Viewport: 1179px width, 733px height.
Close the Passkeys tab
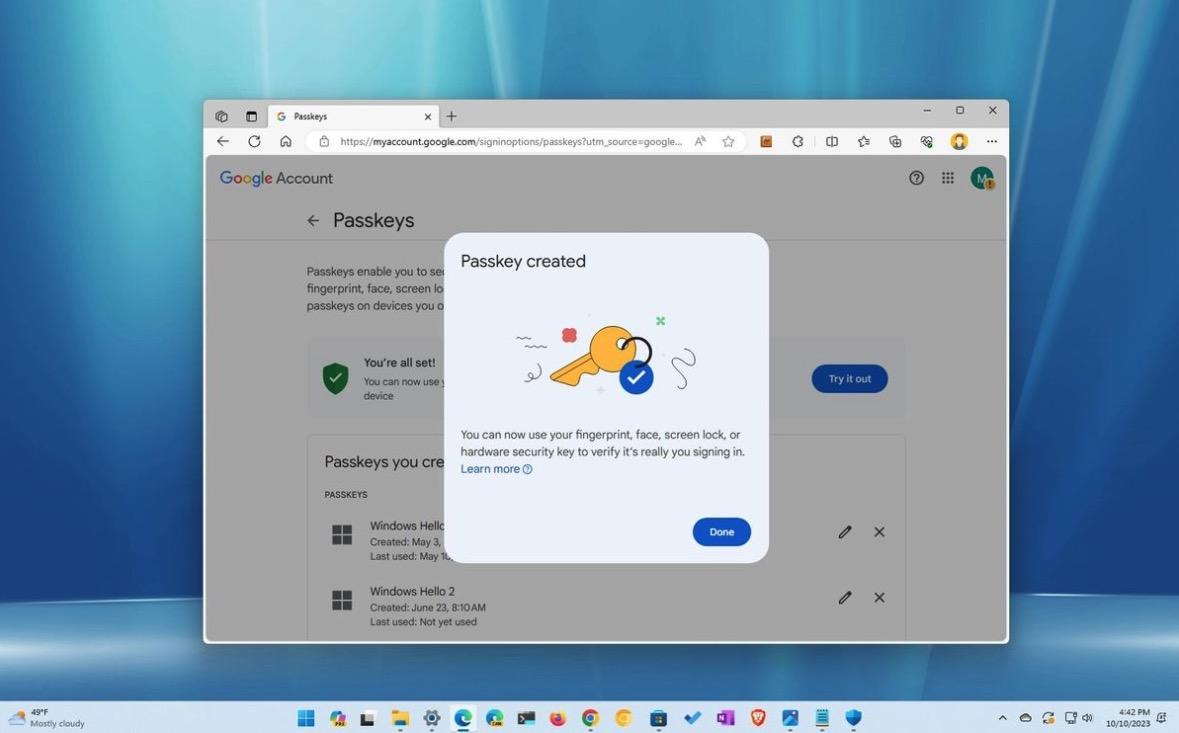point(428,117)
